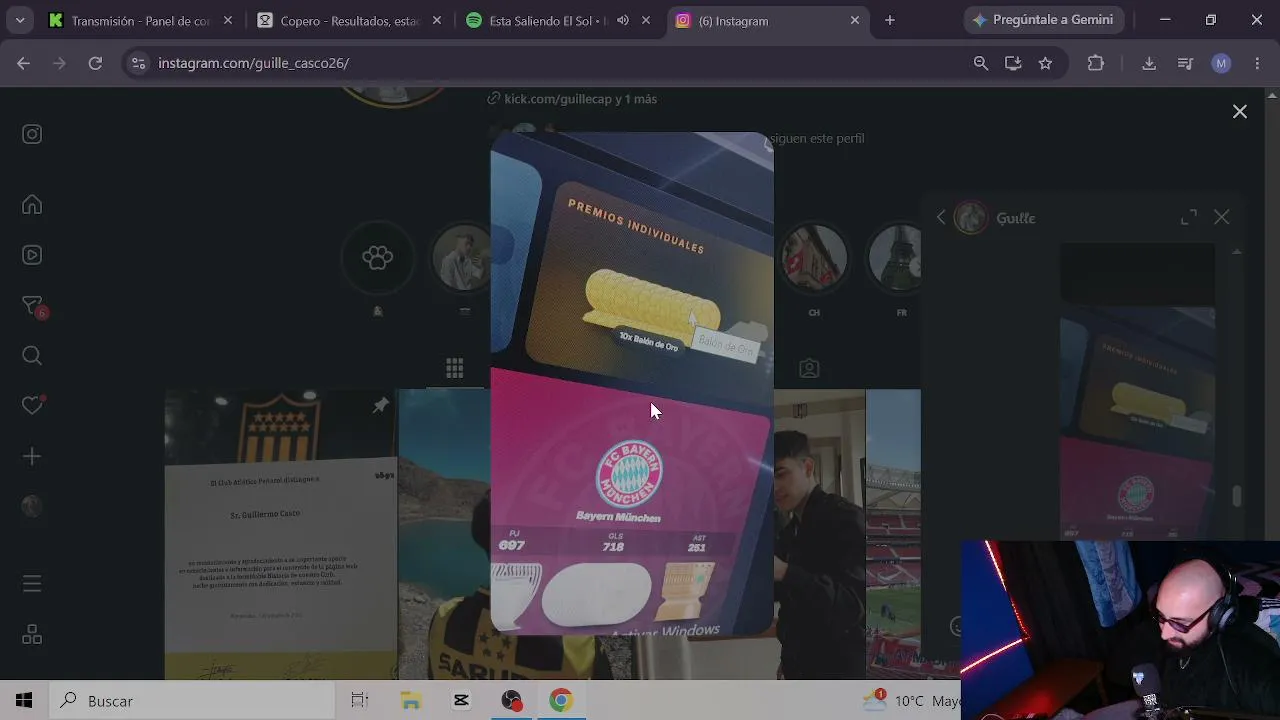Screen dimensions: 1280x720
Task: Open the Meta apps grid icon in the sidebar
Action: pos(32,635)
